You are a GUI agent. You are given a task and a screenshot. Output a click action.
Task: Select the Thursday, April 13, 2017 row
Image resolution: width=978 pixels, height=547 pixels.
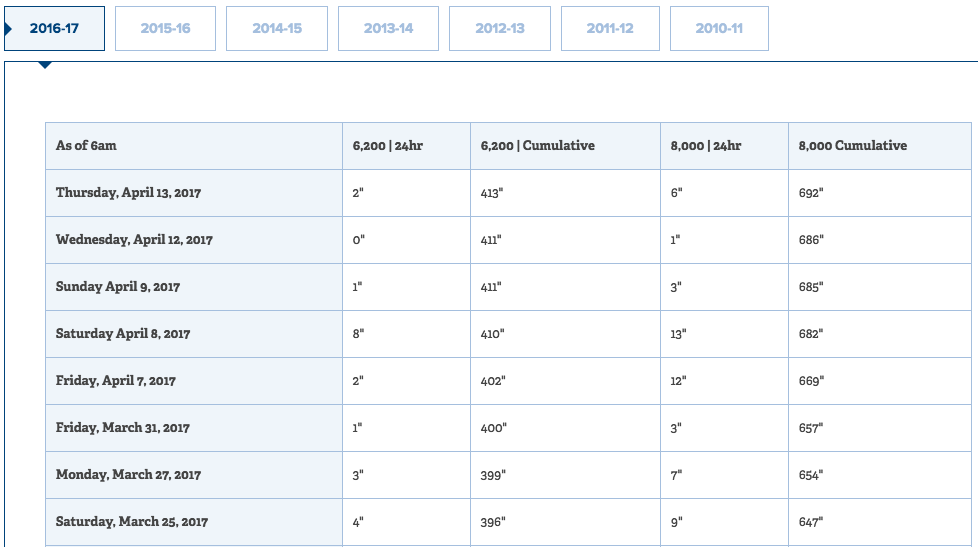click(508, 193)
